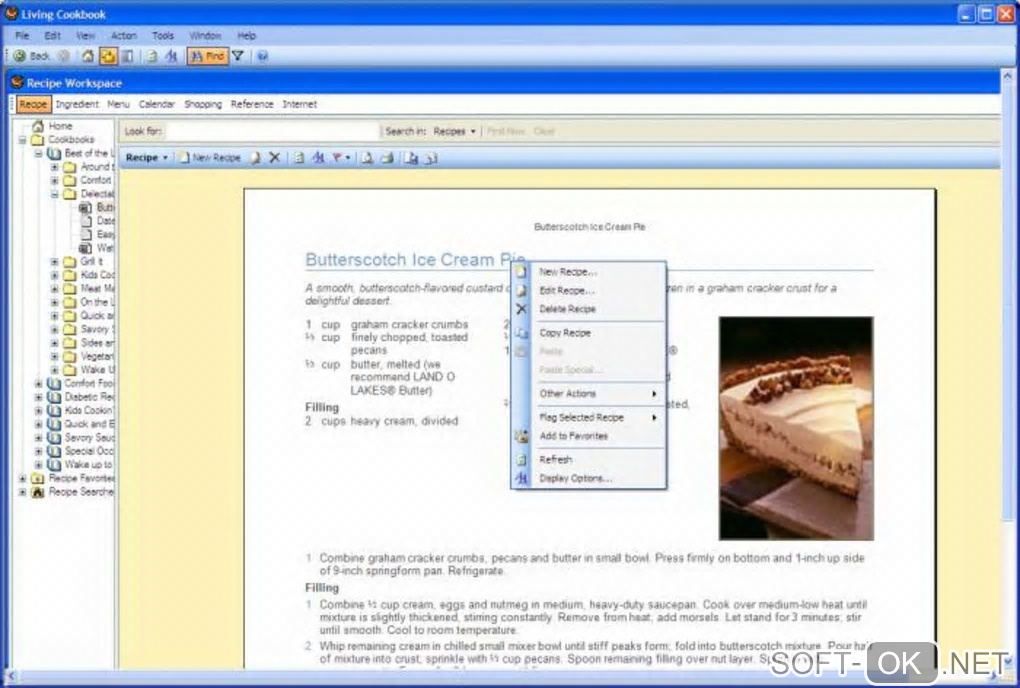Expand the Diabetic Rec cookbook node
1020x688 pixels.
point(38,397)
